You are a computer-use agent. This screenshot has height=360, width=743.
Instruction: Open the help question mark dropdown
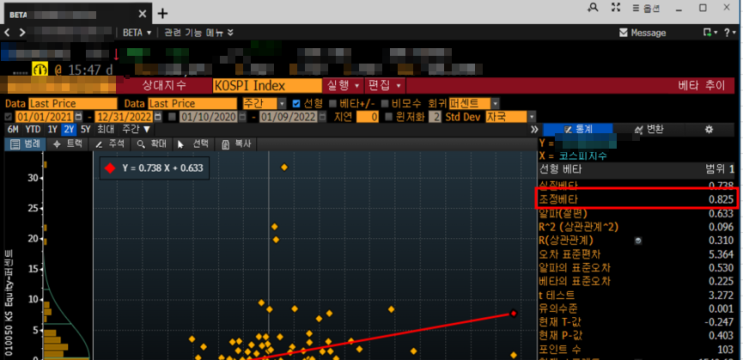click(x=730, y=32)
